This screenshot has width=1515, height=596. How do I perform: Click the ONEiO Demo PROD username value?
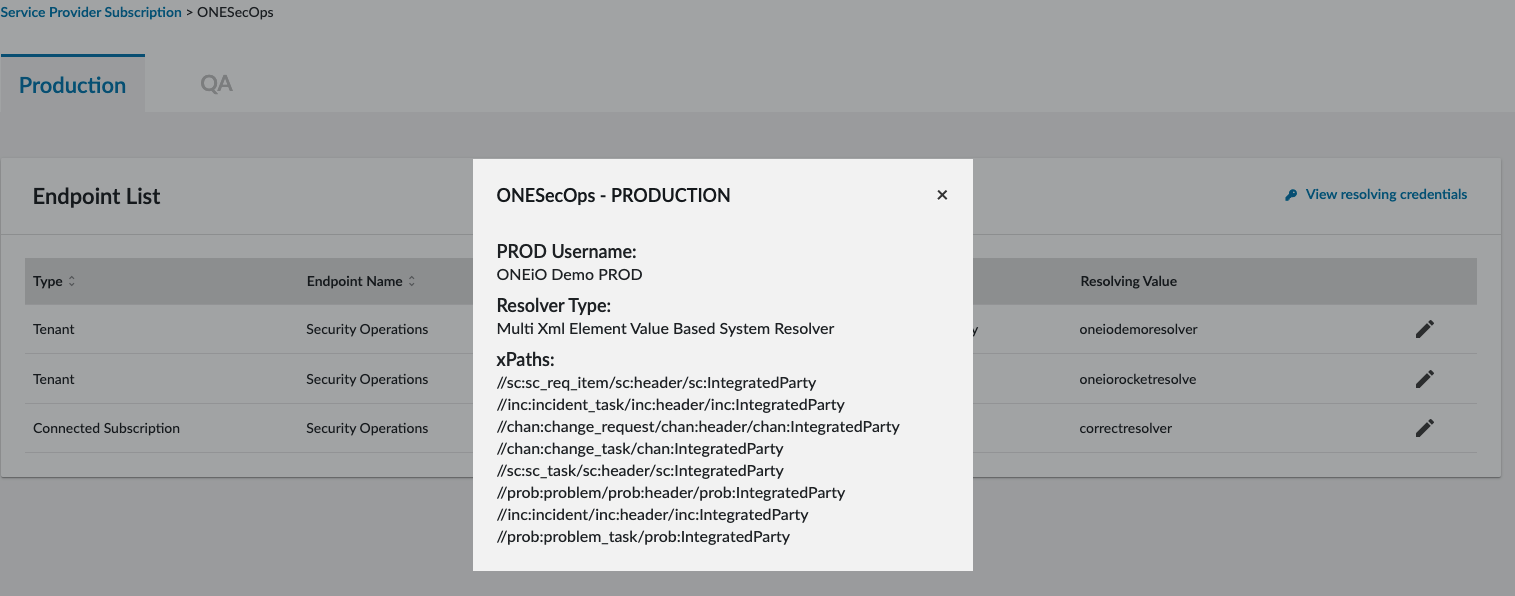569,274
